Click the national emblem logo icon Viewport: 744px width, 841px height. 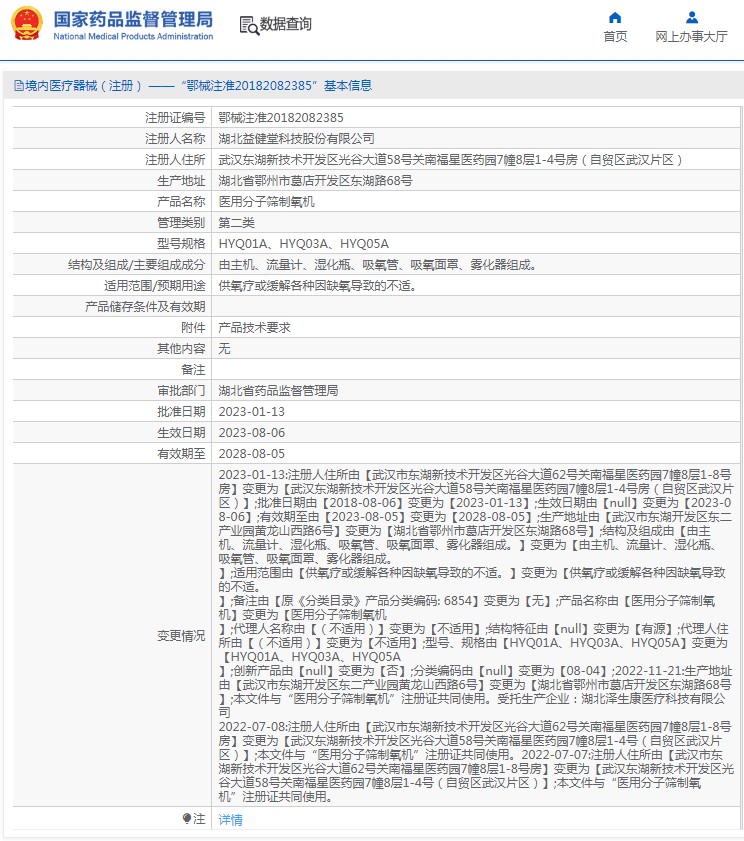[26, 23]
